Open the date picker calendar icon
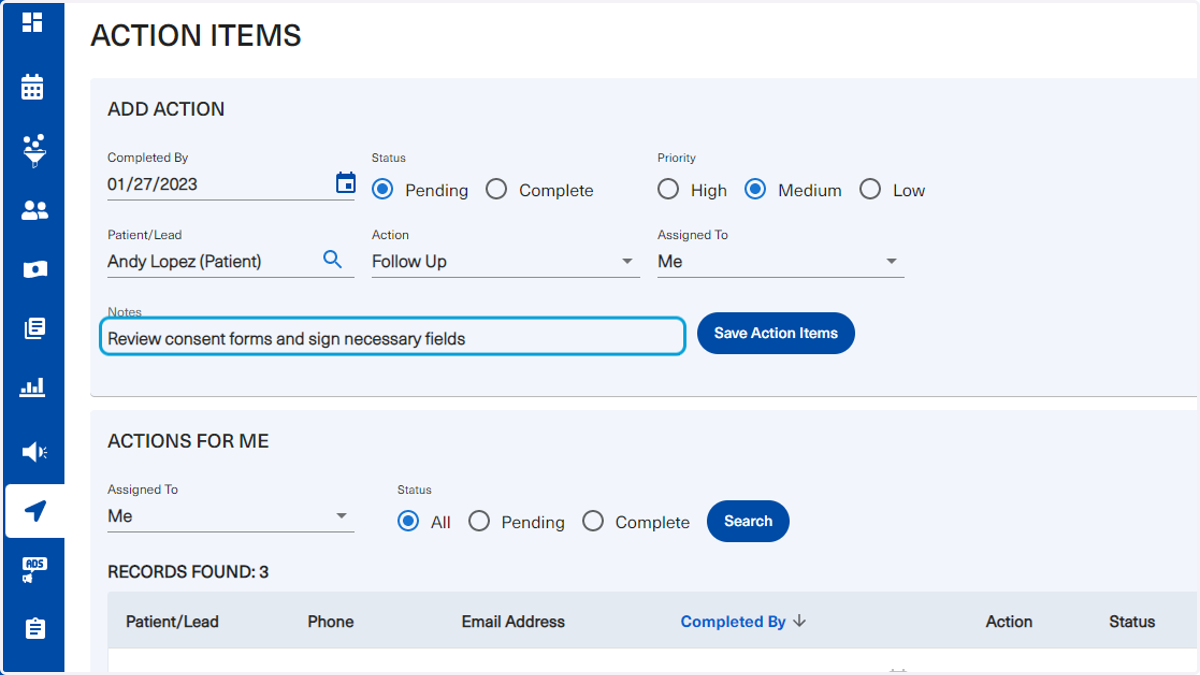This screenshot has width=1200, height=675. point(345,183)
